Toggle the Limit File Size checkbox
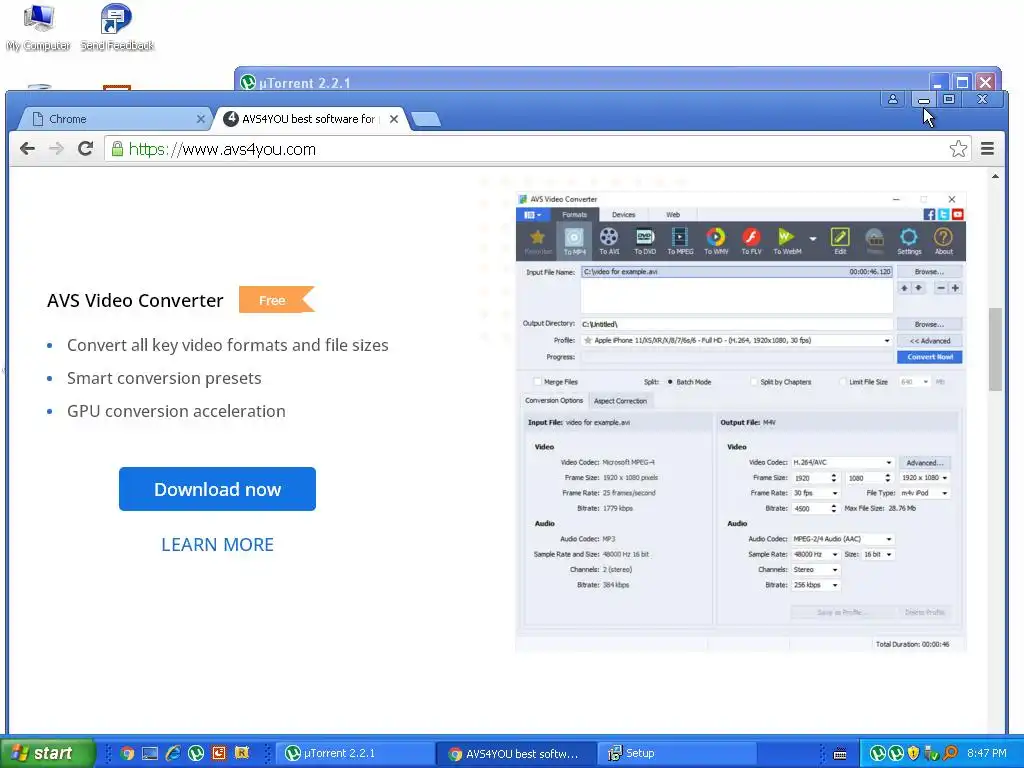This screenshot has height=768, width=1024. [842, 382]
